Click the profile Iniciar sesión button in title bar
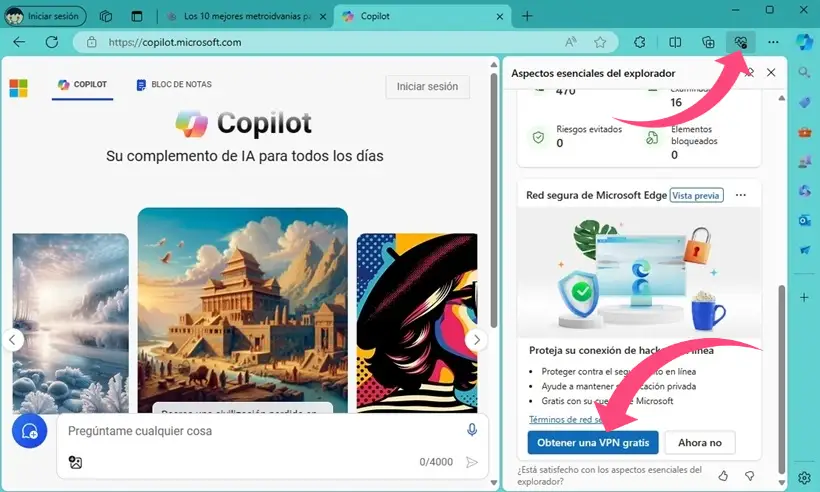The width and height of the screenshot is (820, 492). pyautogui.click(x=44, y=16)
